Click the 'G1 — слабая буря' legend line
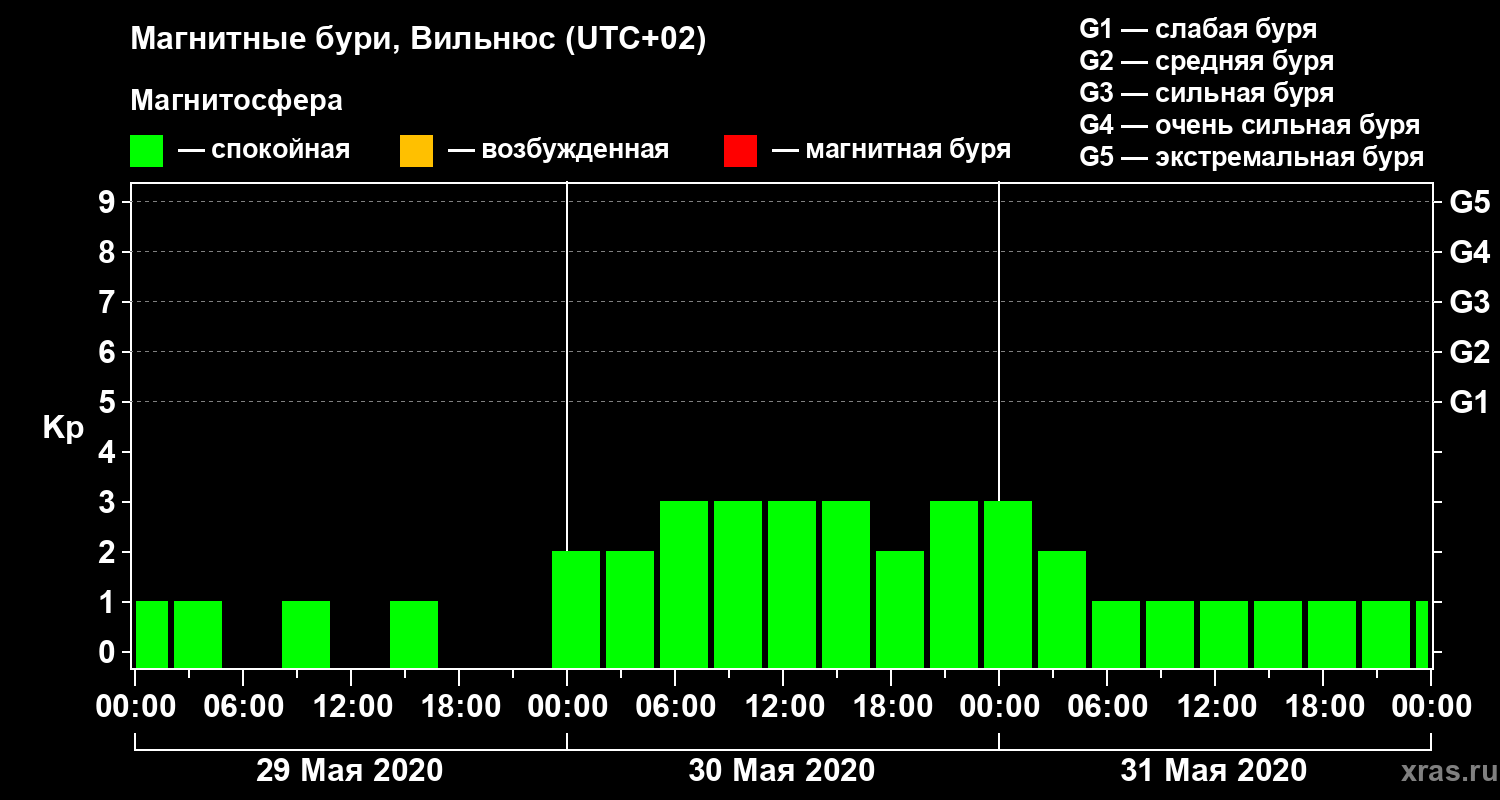Viewport: 1500px width, 800px height. (x=1198, y=29)
